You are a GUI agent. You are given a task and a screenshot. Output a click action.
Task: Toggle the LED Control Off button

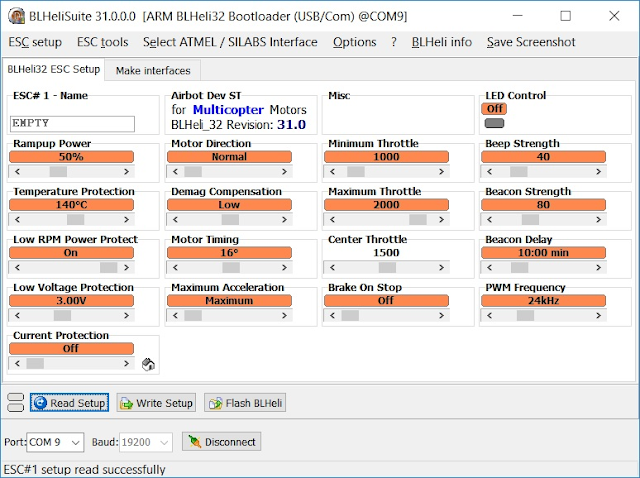494,109
